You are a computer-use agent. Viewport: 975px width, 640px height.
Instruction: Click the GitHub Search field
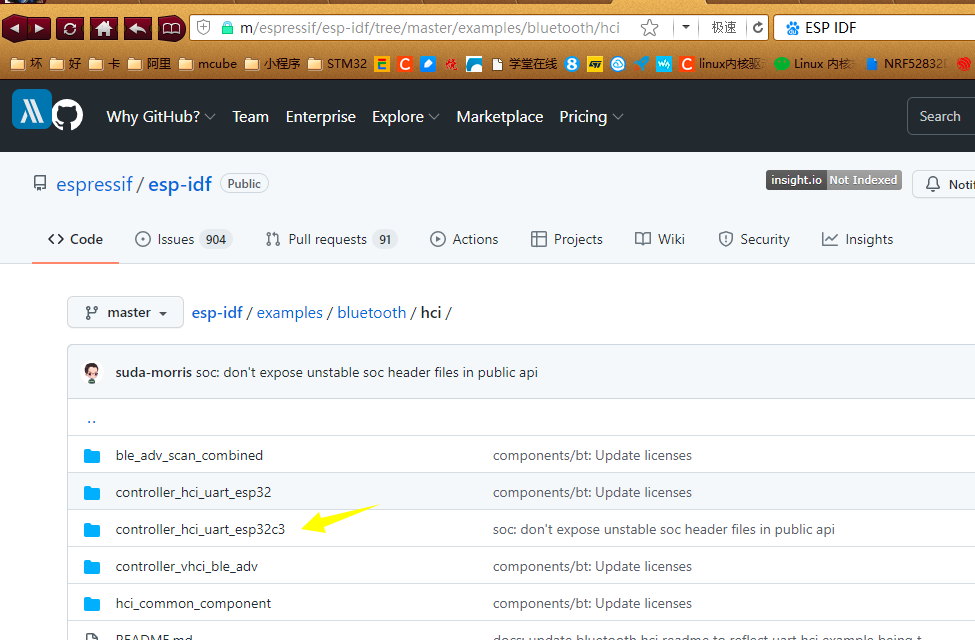[x=941, y=116]
